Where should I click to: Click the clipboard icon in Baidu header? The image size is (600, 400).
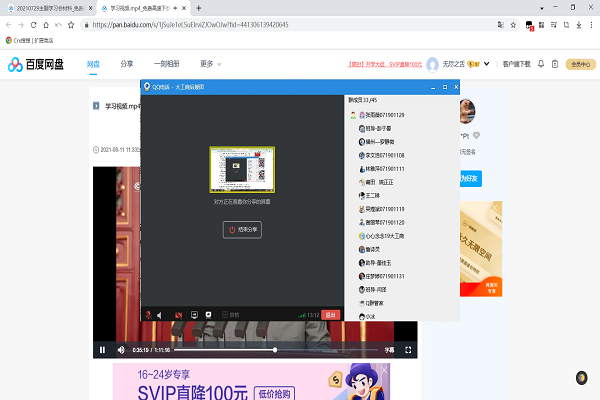pos(555,64)
